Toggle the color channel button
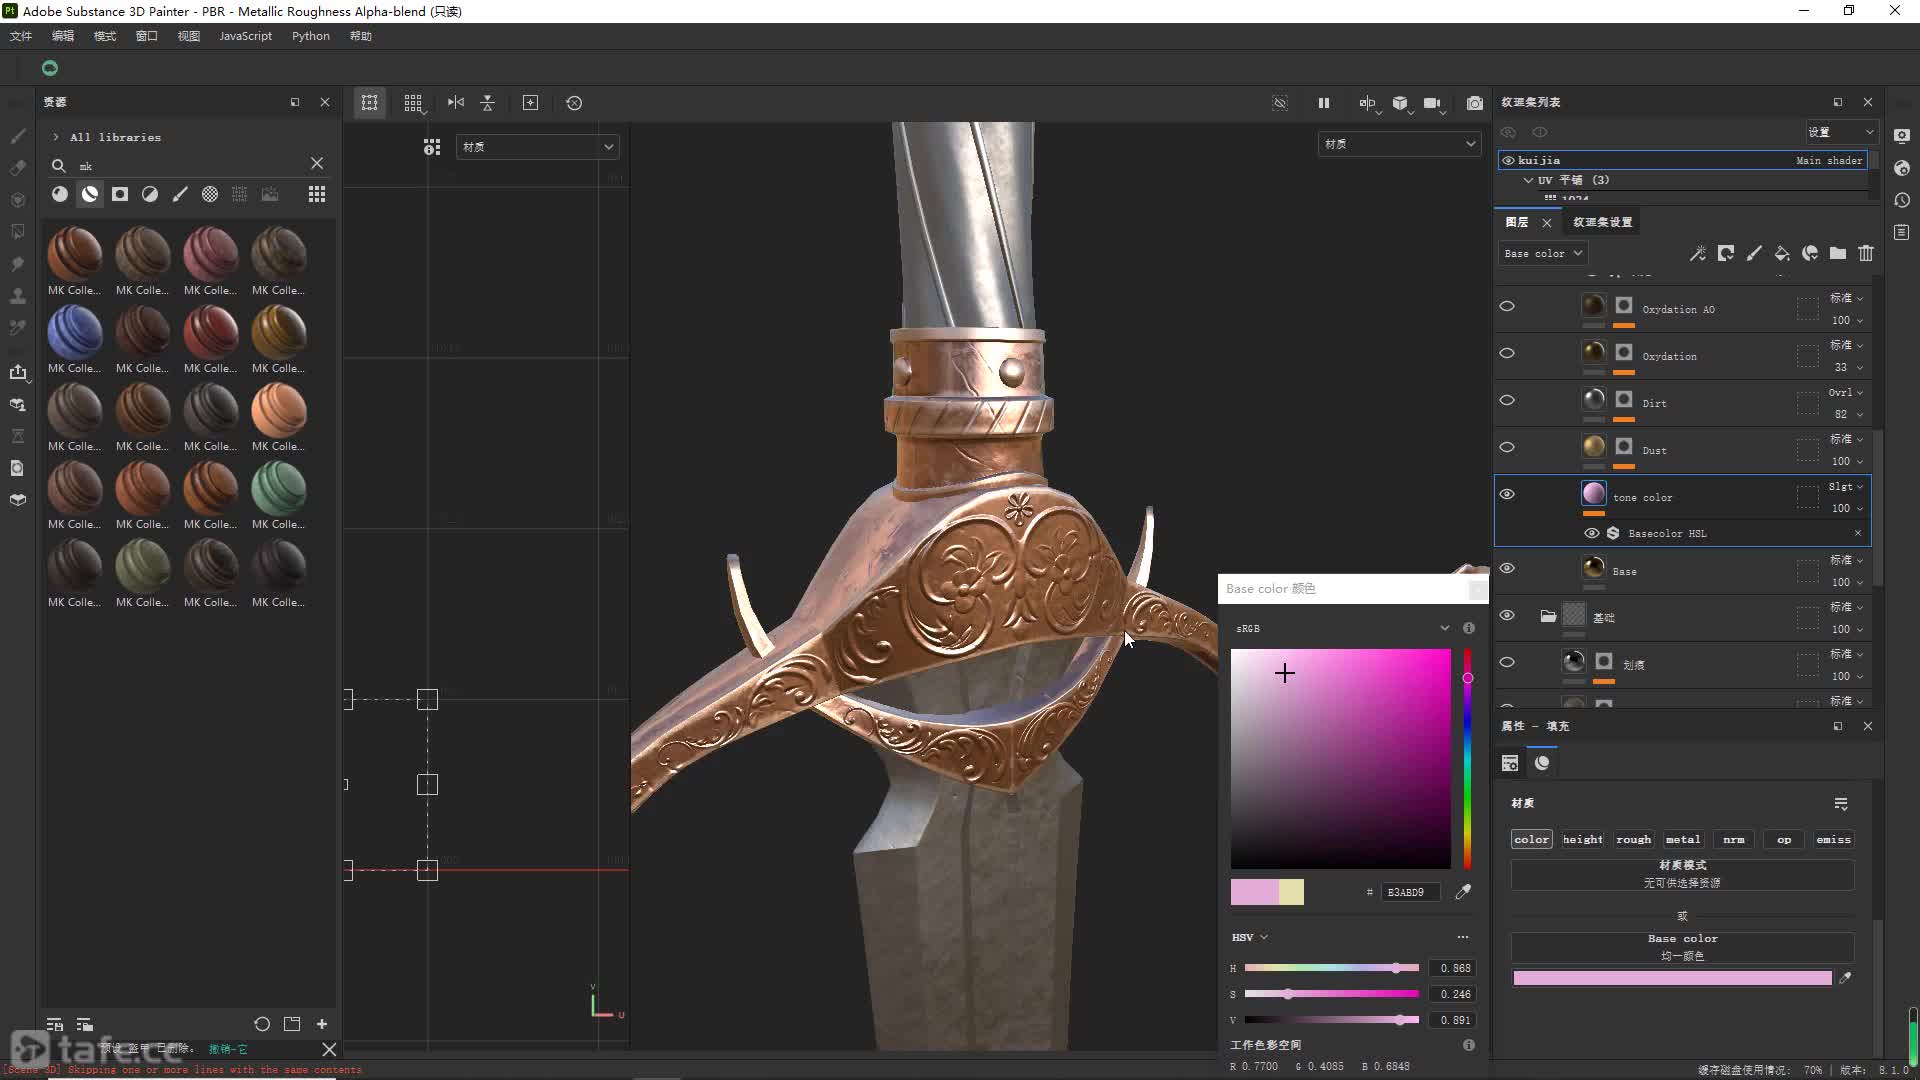 pyautogui.click(x=1531, y=840)
